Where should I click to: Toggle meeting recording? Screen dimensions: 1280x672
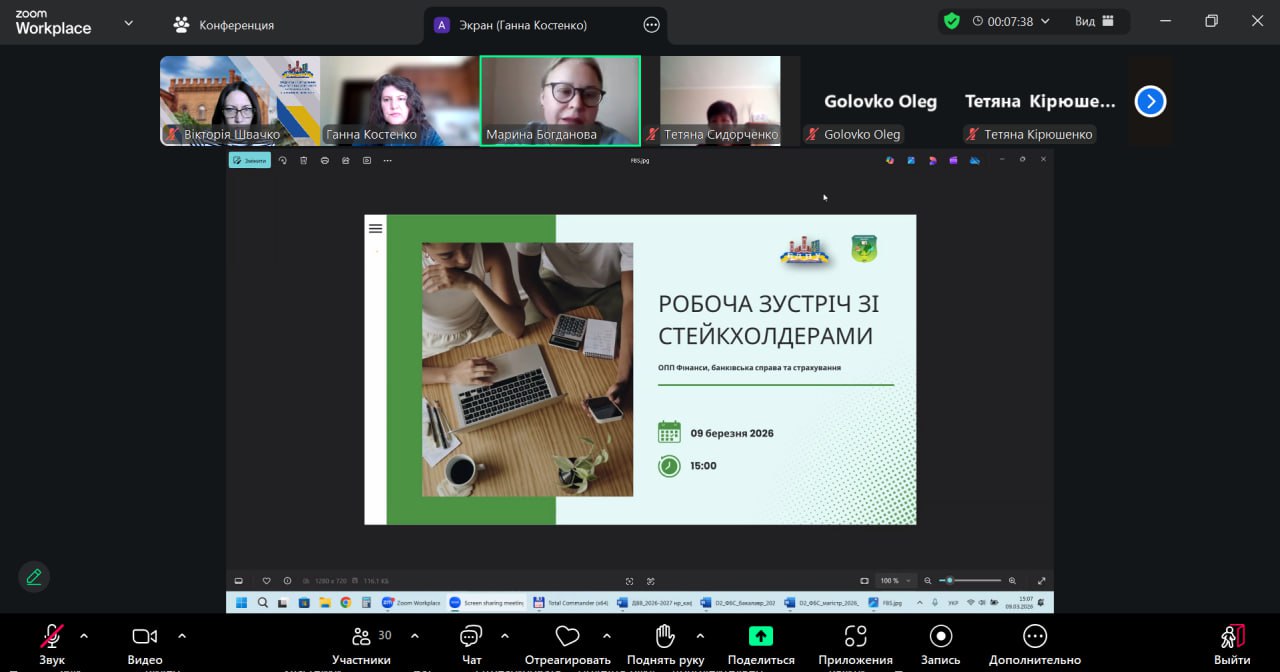pos(940,637)
